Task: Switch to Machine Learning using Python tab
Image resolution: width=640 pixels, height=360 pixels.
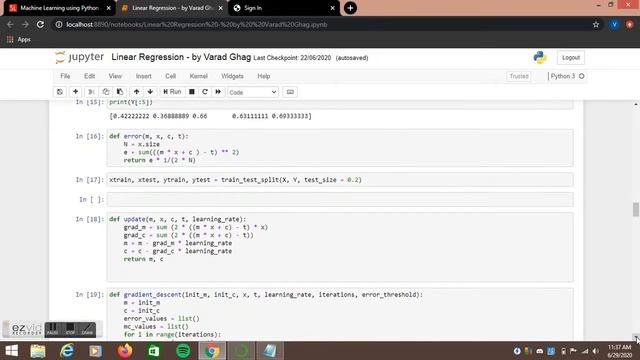Action: (x=60, y=8)
